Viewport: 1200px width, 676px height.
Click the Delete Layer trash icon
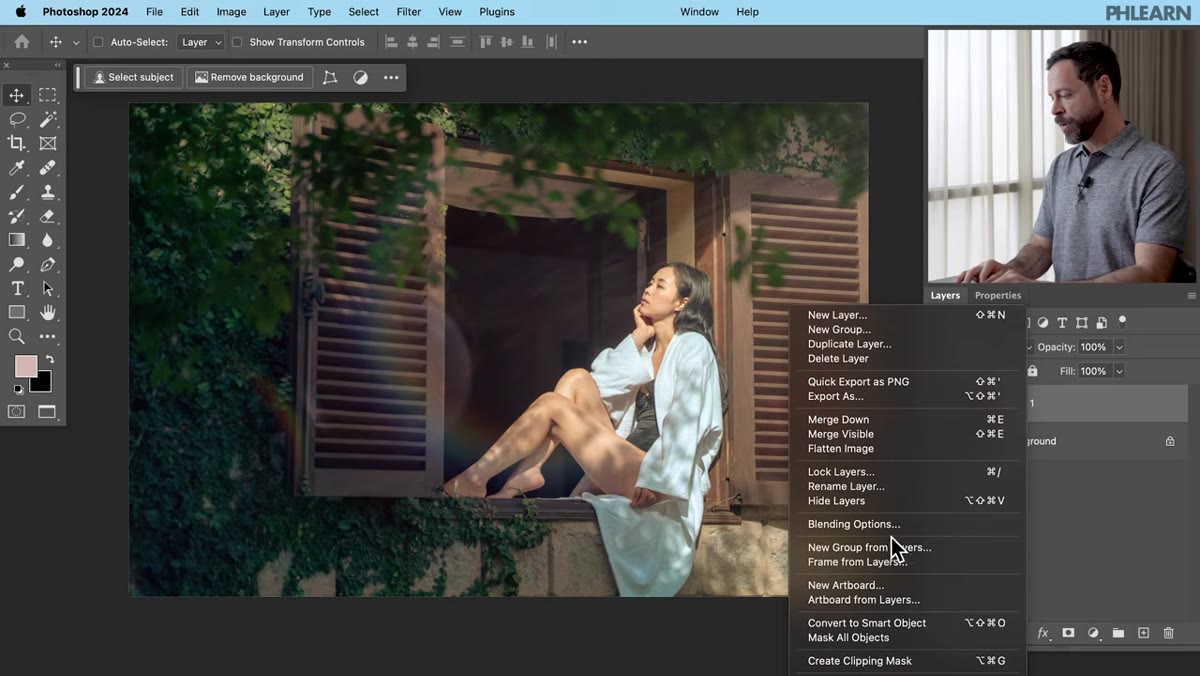click(1168, 633)
